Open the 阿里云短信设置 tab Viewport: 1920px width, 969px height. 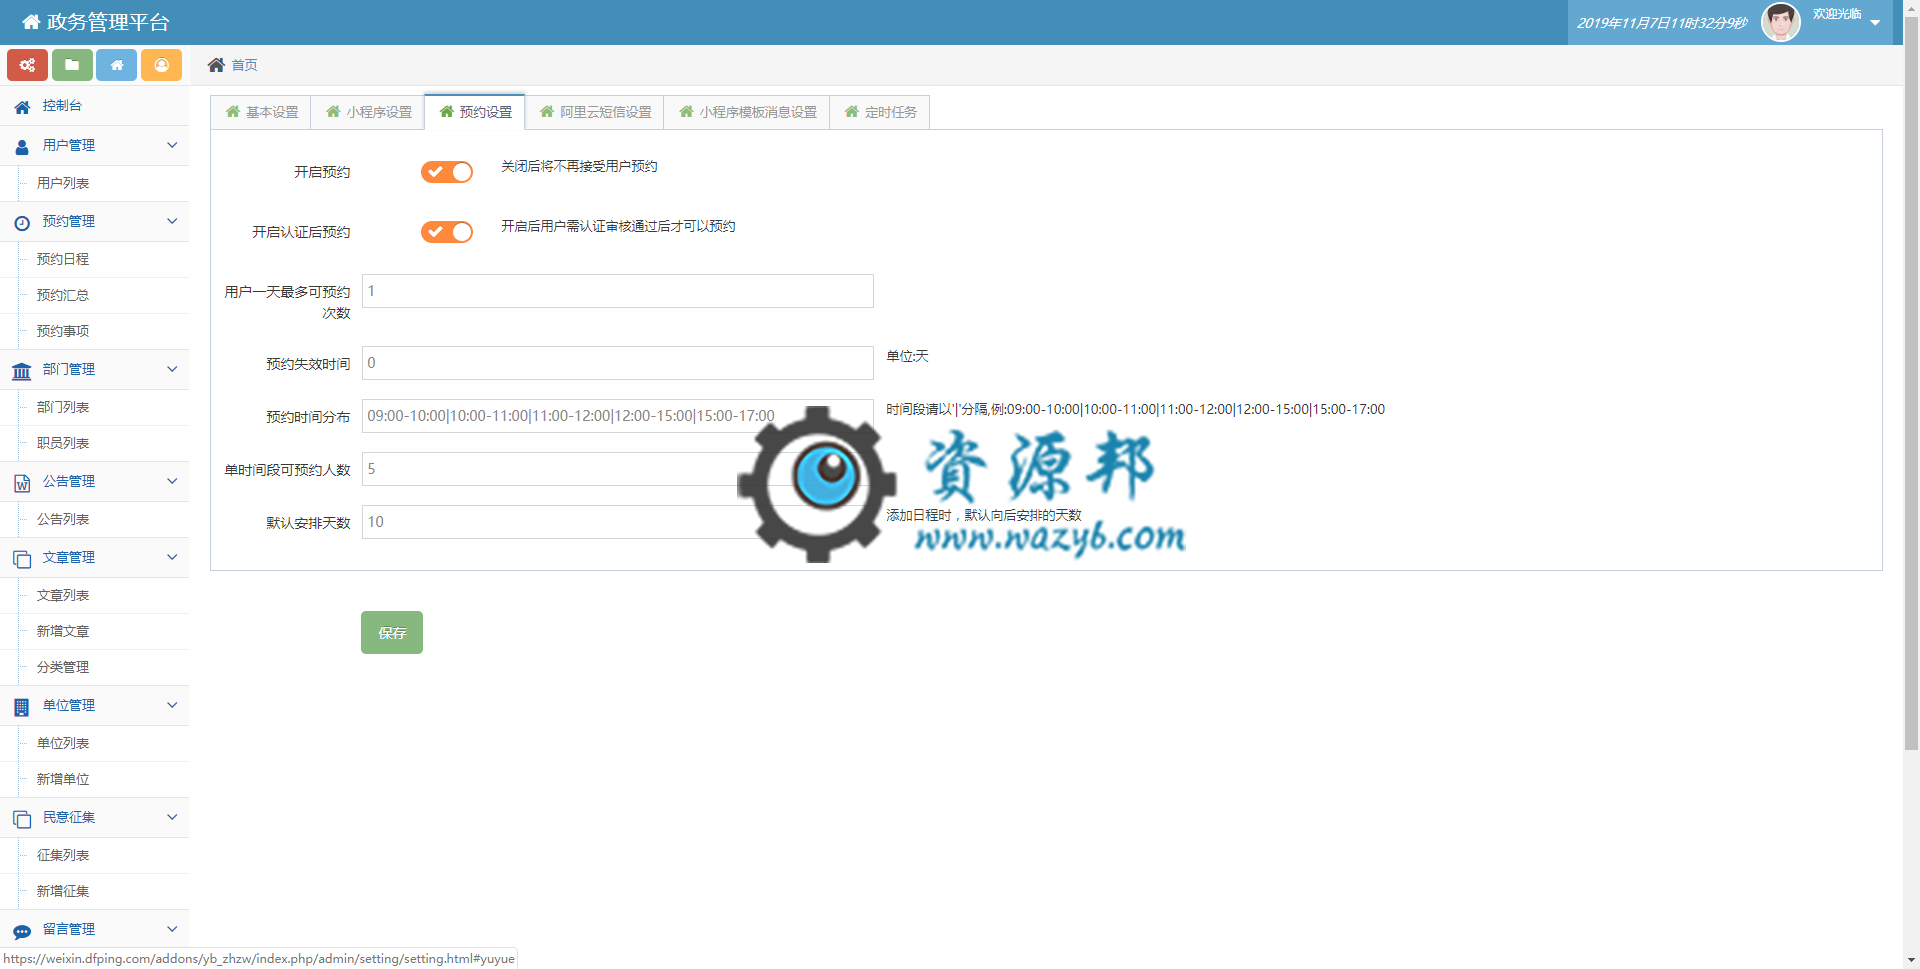click(595, 112)
